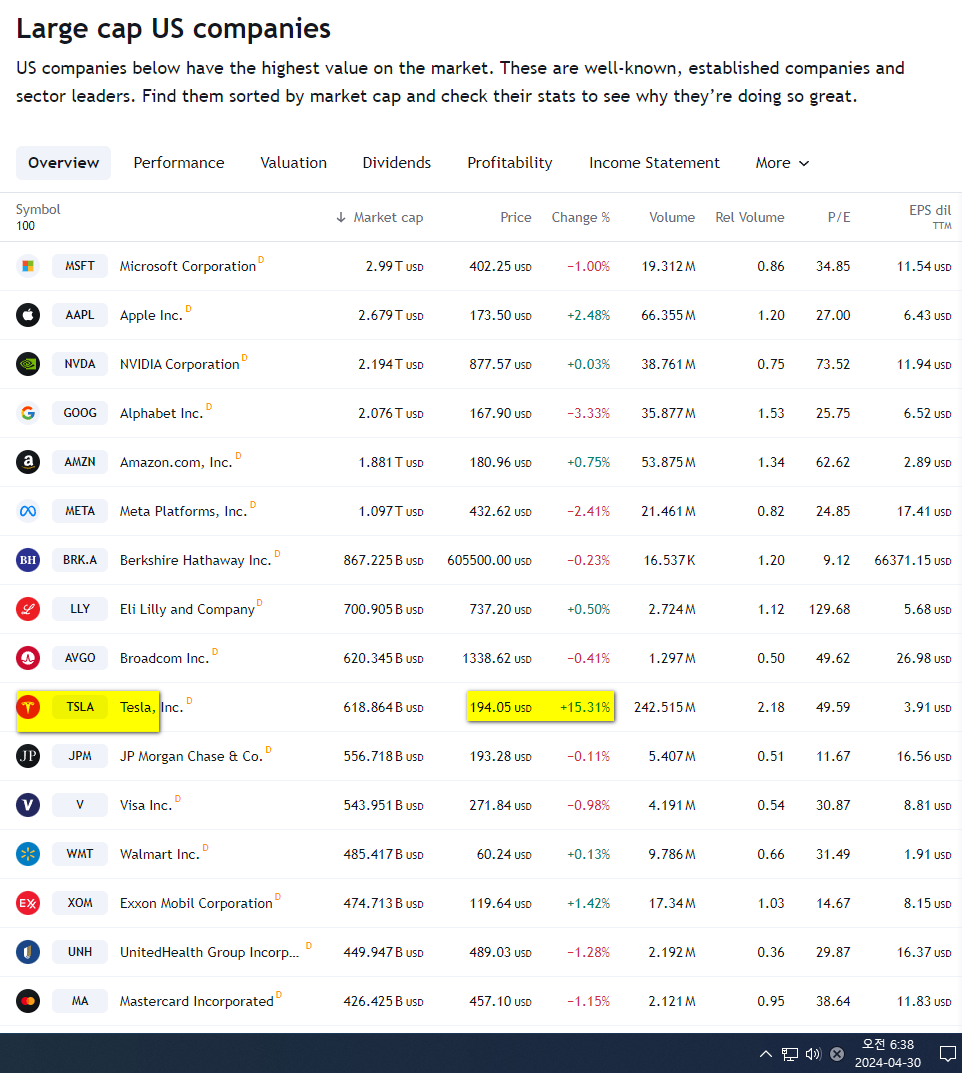The image size is (962, 1073).
Task: Click the UNH ticker button
Action: point(80,952)
